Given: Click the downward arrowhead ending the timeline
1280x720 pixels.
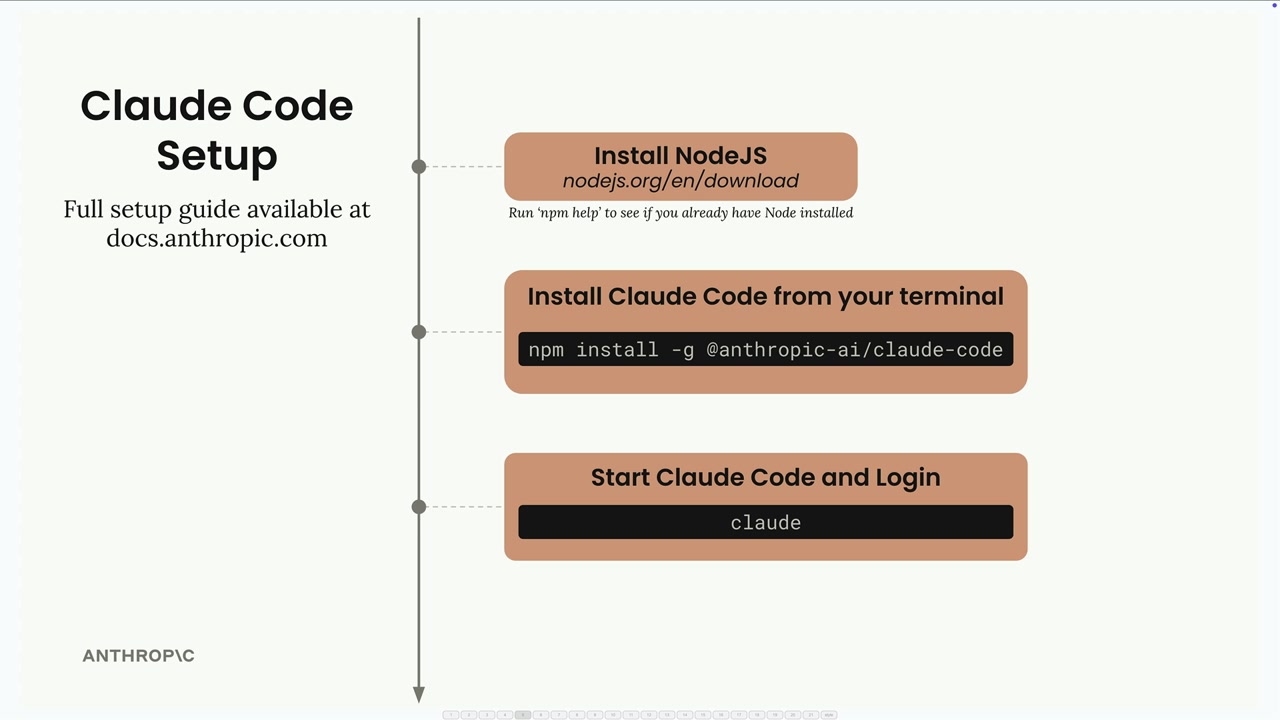Looking at the screenshot, I should tap(419, 694).
